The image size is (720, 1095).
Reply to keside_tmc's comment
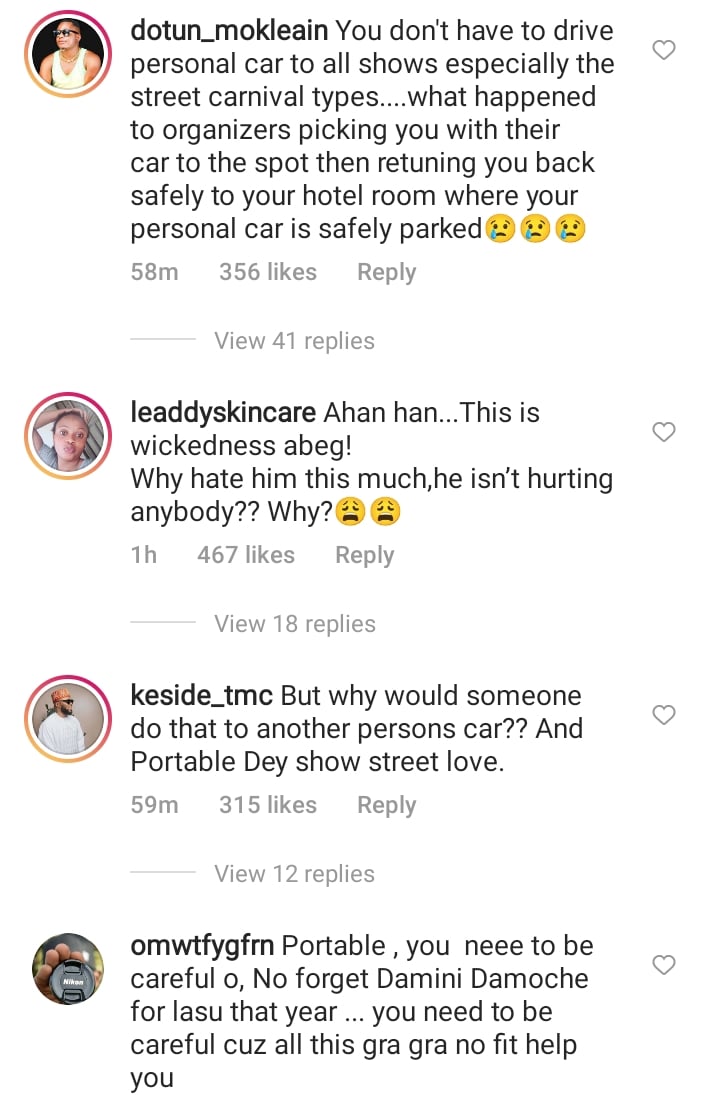point(386,805)
